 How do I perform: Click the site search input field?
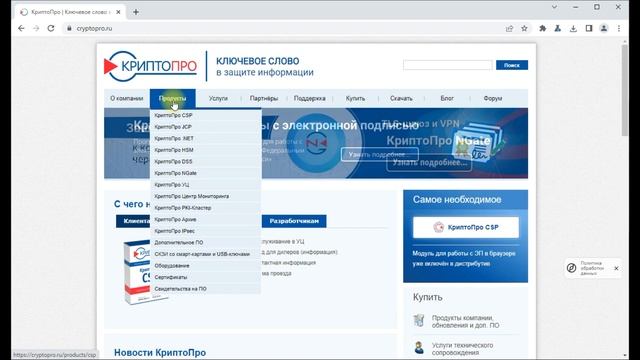point(448,65)
